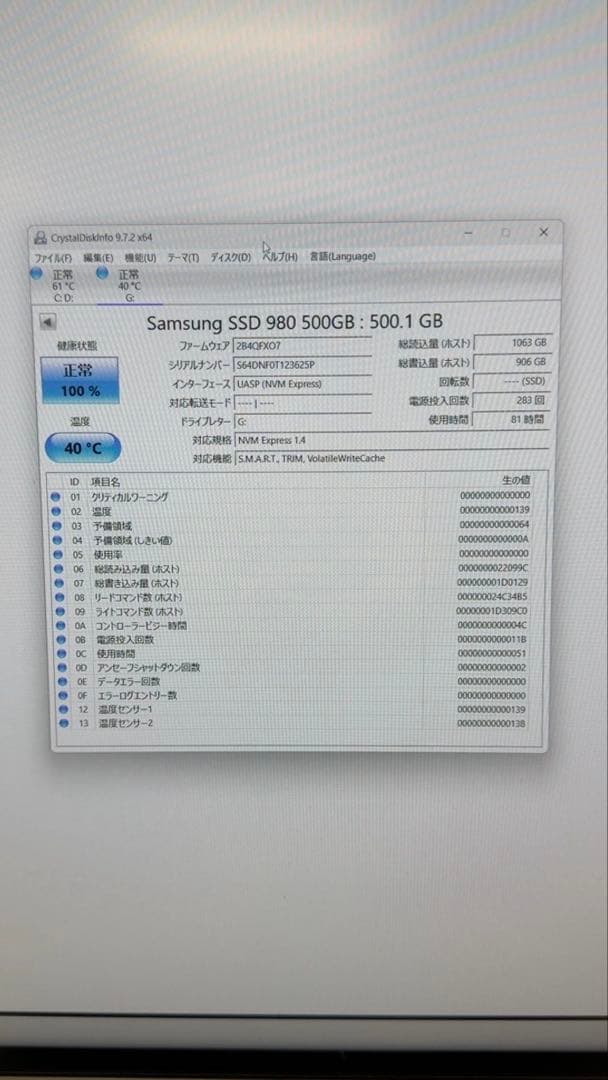Click the S.M.A.R.T., TRIM features field
Screen dimensions: 608x1080
pyautogui.click(x=391, y=458)
